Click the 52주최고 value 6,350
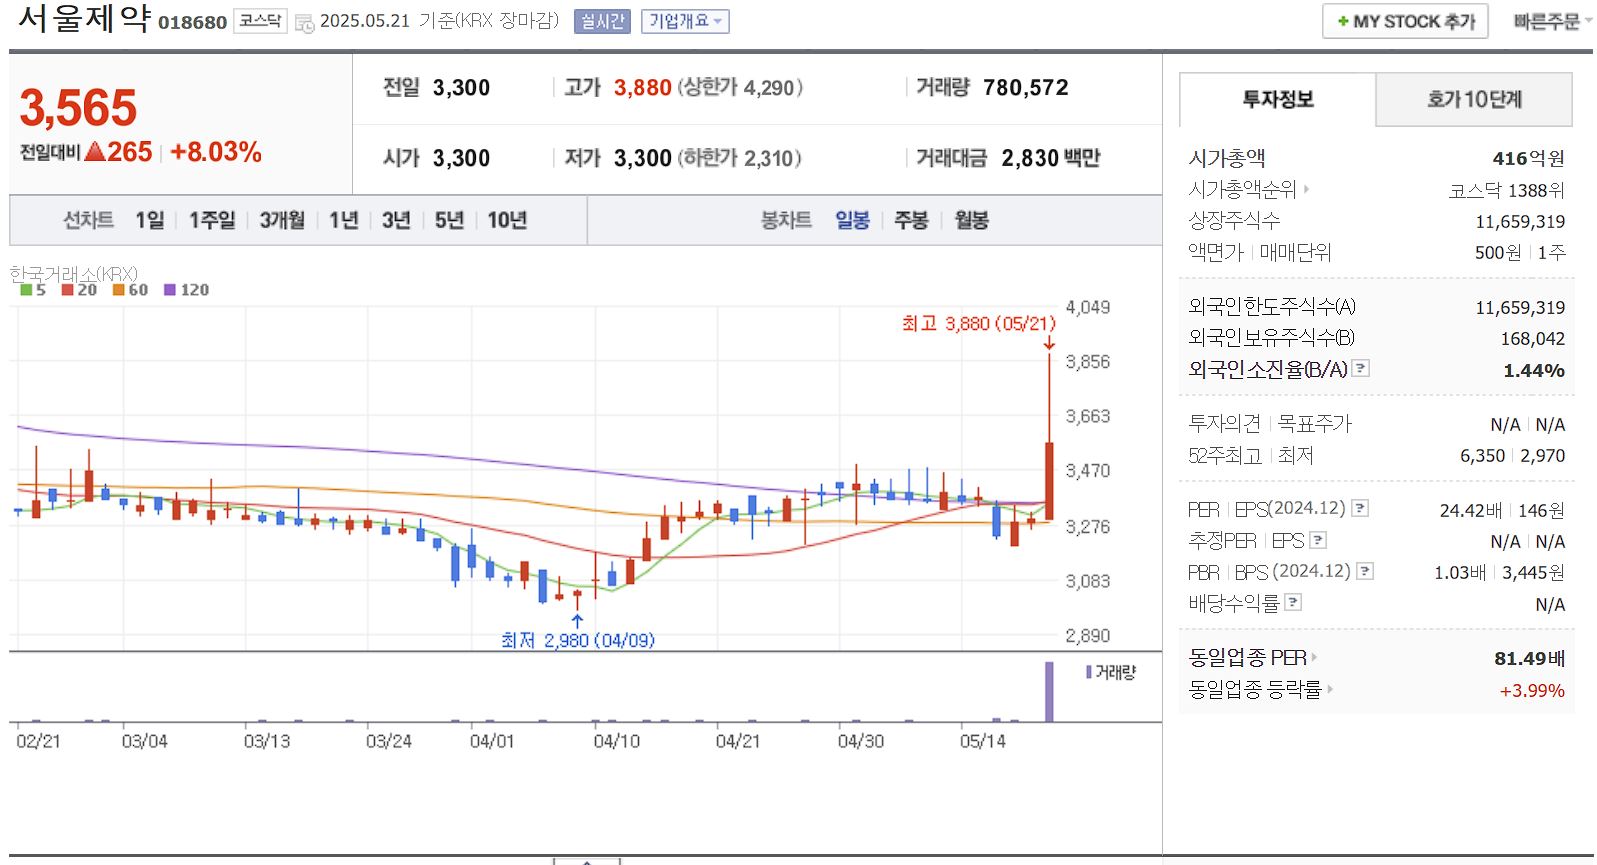This screenshot has width=1597, height=865. (x=1482, y=456)
